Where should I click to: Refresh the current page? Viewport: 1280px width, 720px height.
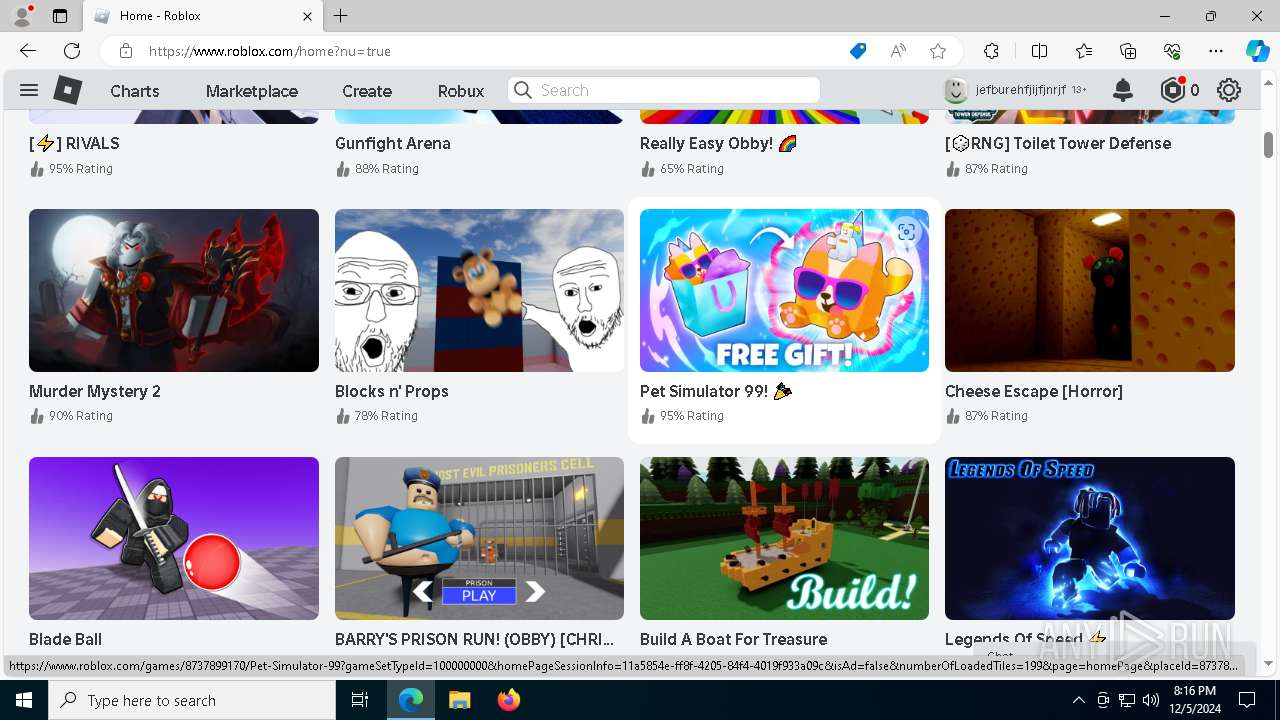click(72, 51)
